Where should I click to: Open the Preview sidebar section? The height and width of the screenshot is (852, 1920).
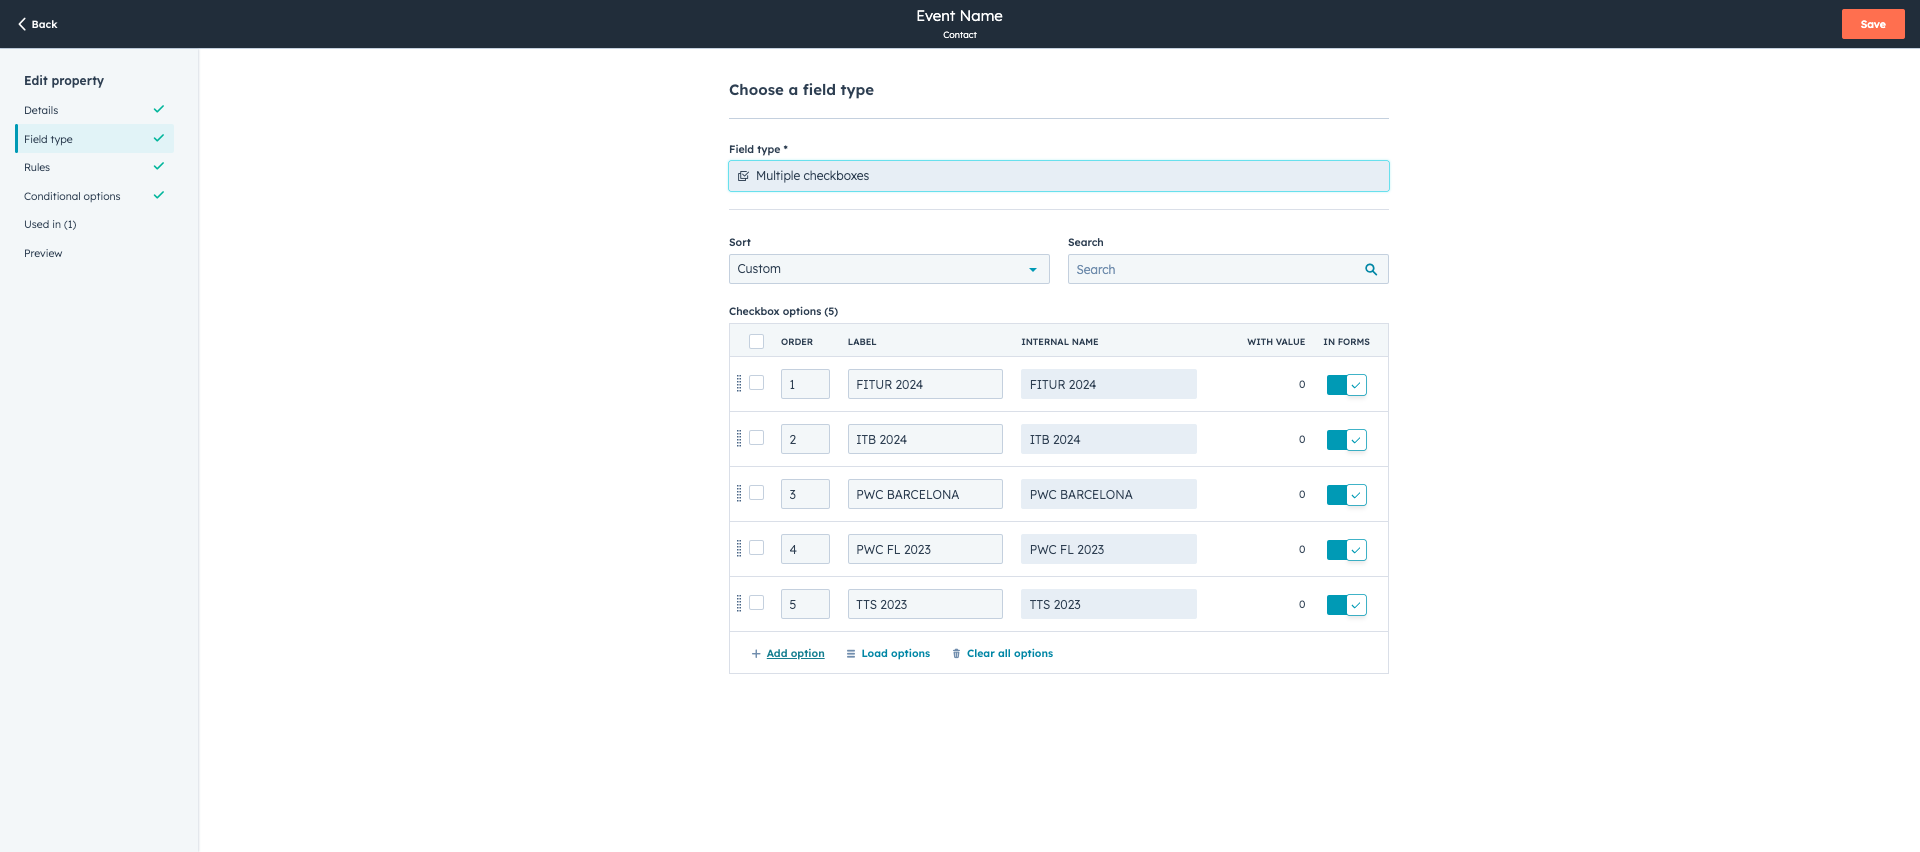click(x=94, y=253)
